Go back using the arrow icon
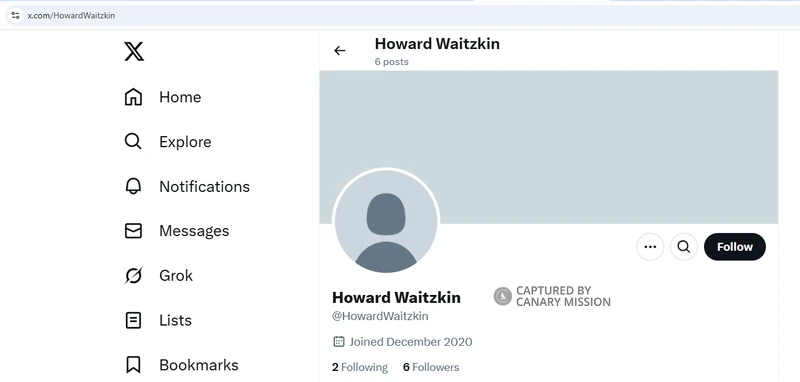This screenshot has width=800, height=382. click(x=340, y=50)
